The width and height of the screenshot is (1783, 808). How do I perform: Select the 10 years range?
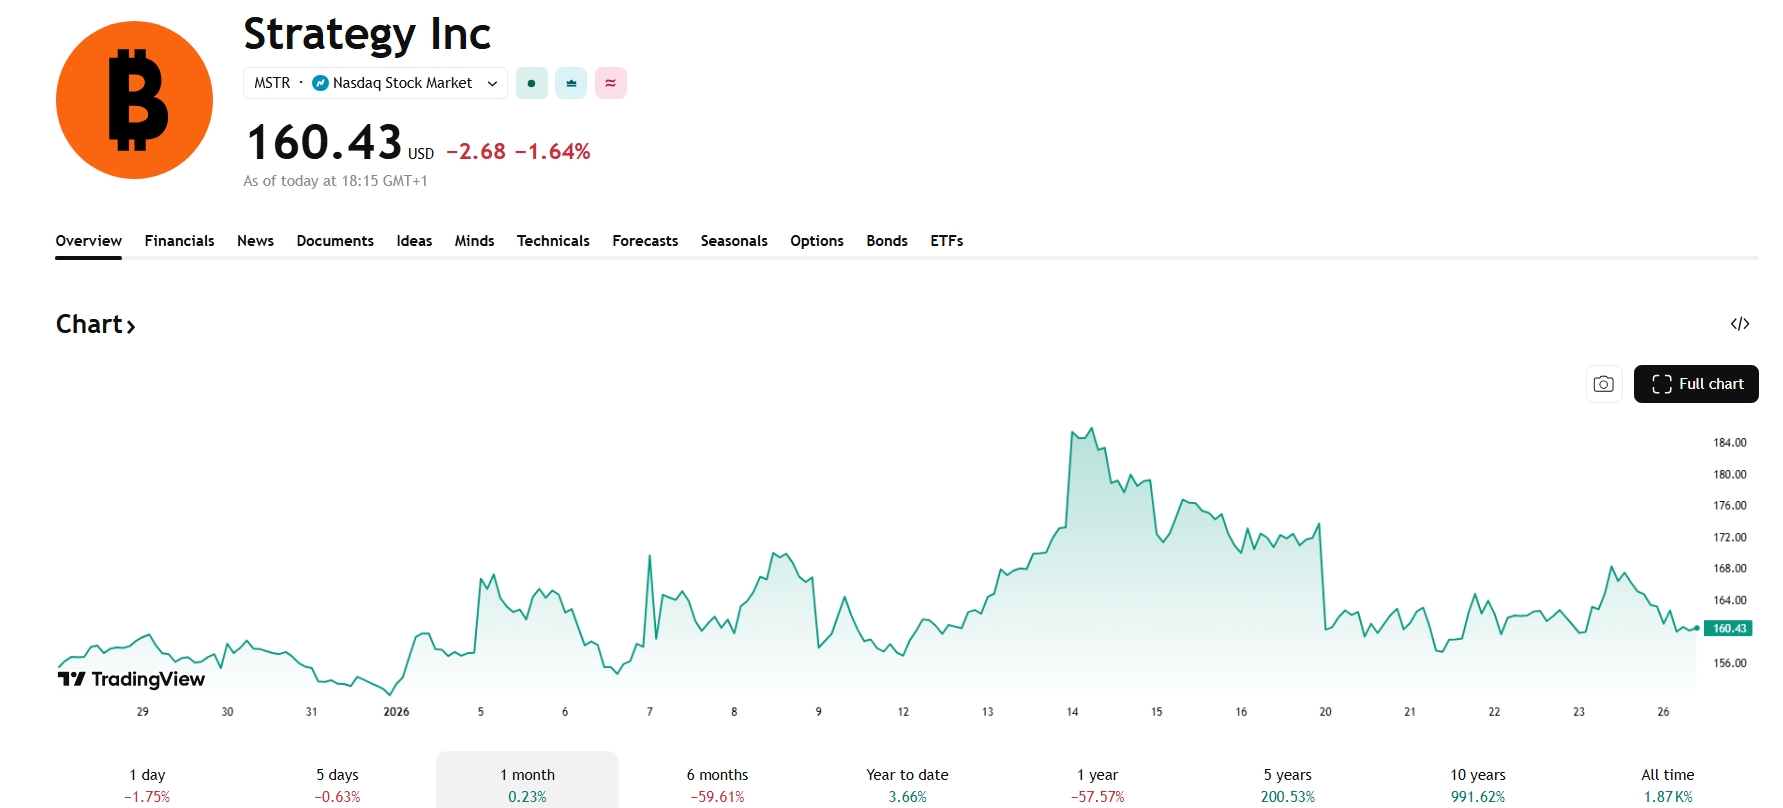pyautogui.click(x=1477, y=784)
